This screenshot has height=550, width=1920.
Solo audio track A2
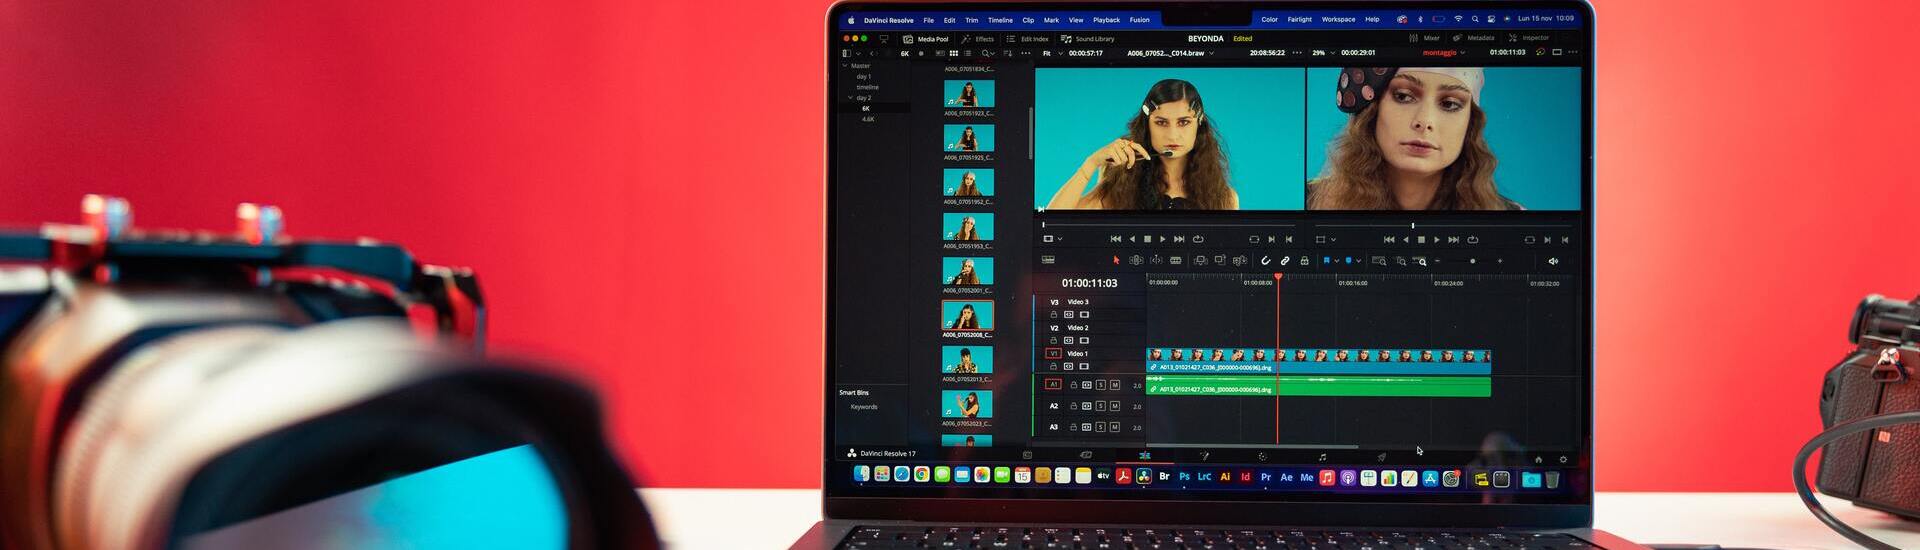coord(1101,406)
